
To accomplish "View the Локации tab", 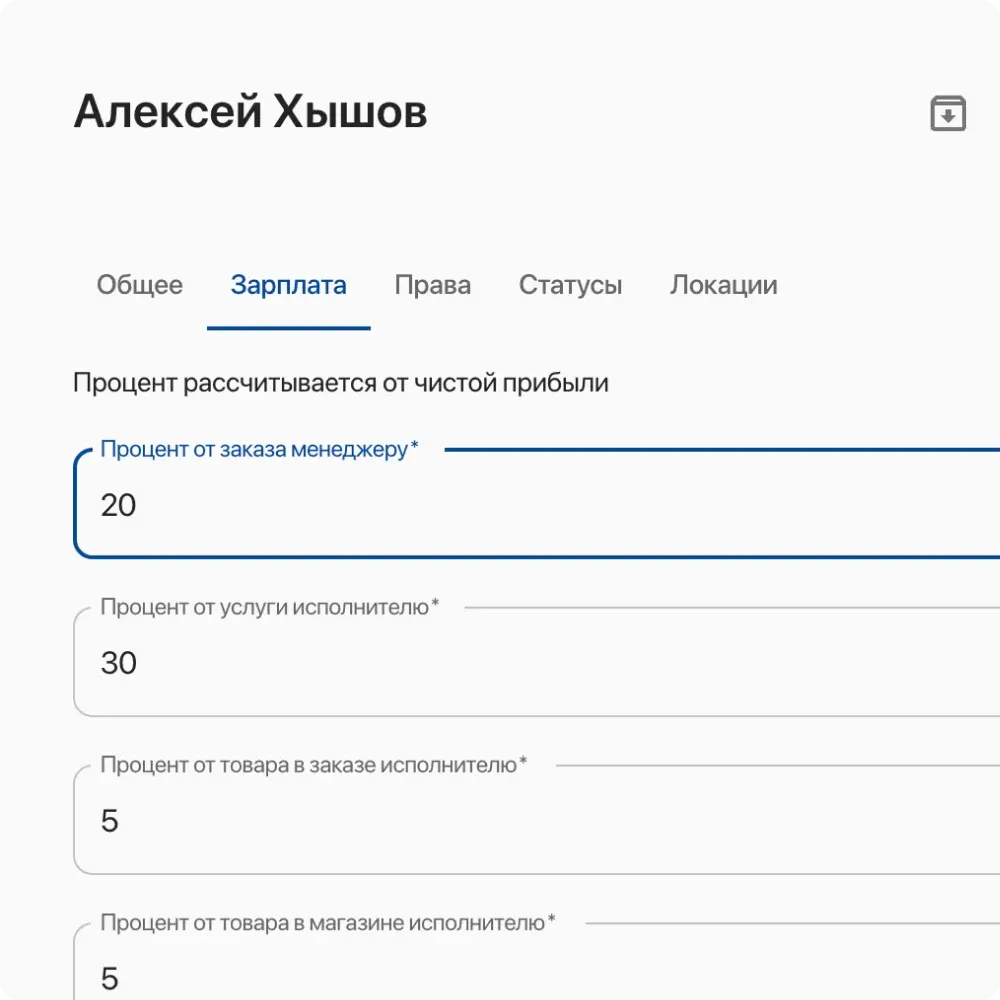I will coord(723,285).
